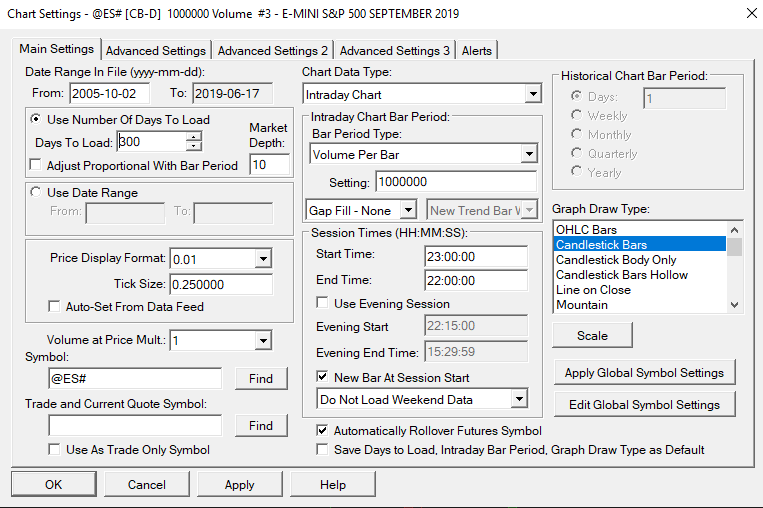
Task: Select Candlestick Body Only draw type
Action: pyautogui.click(x=640, y=259)
